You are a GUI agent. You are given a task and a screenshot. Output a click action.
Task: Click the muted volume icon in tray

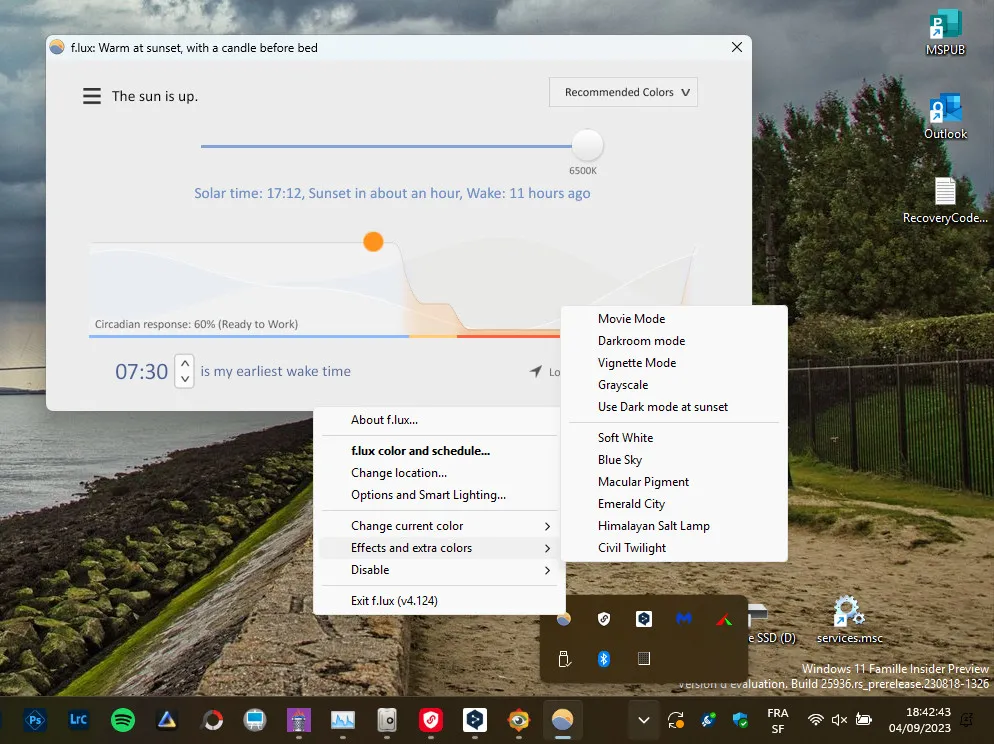pos(839,720)
